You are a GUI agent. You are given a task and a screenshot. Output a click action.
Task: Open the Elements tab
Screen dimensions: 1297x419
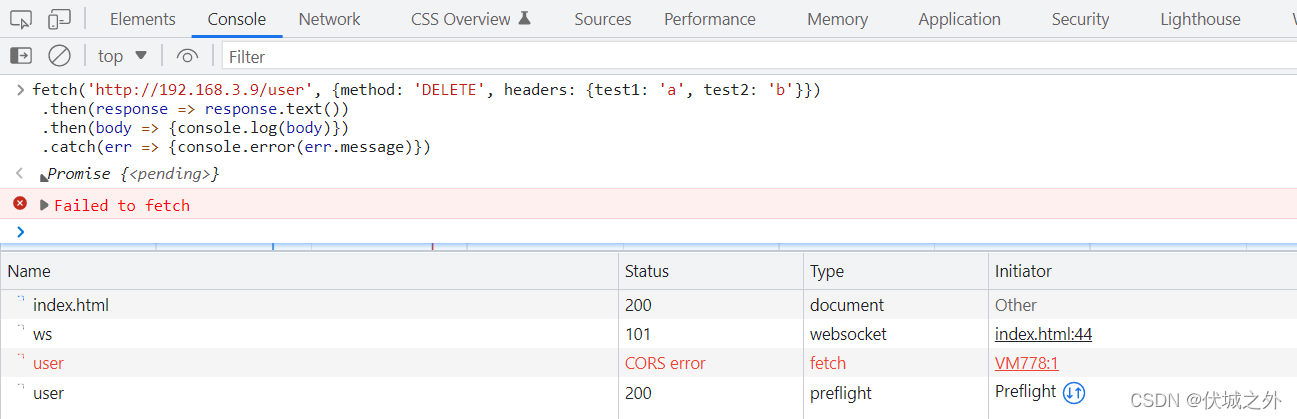pos(142,19)
